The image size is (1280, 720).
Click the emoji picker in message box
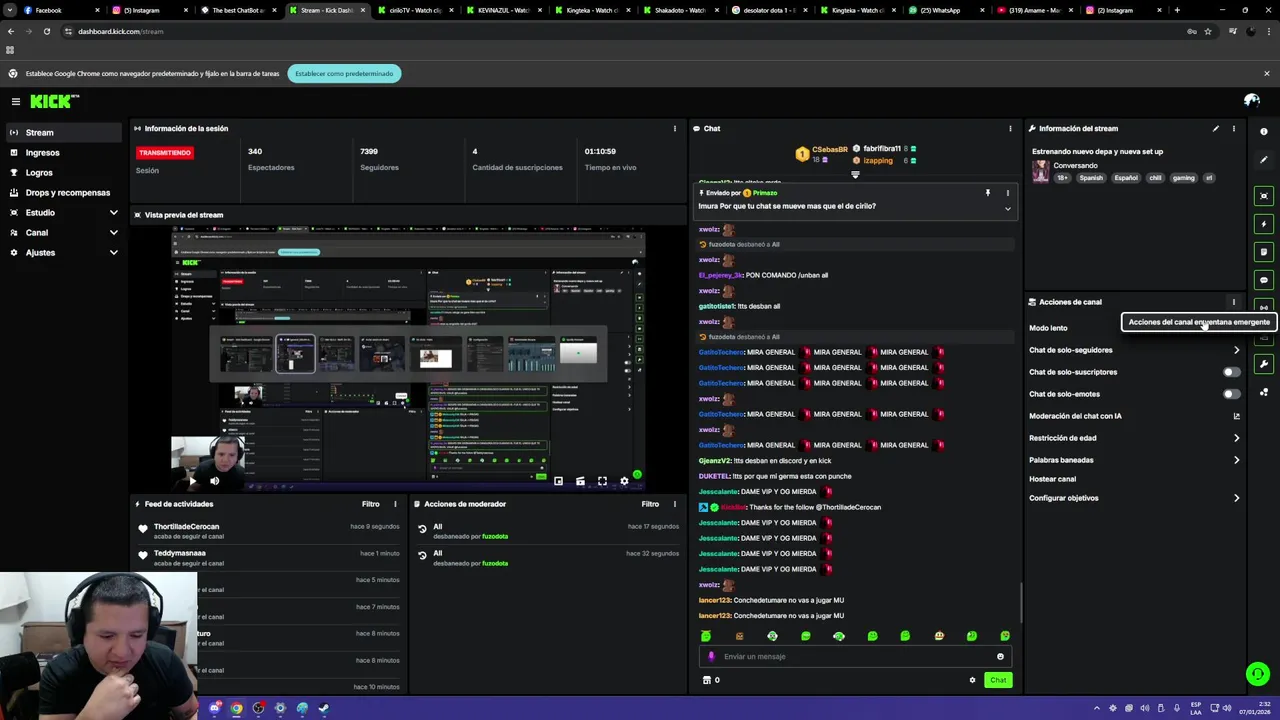(x=1000, y=657)
